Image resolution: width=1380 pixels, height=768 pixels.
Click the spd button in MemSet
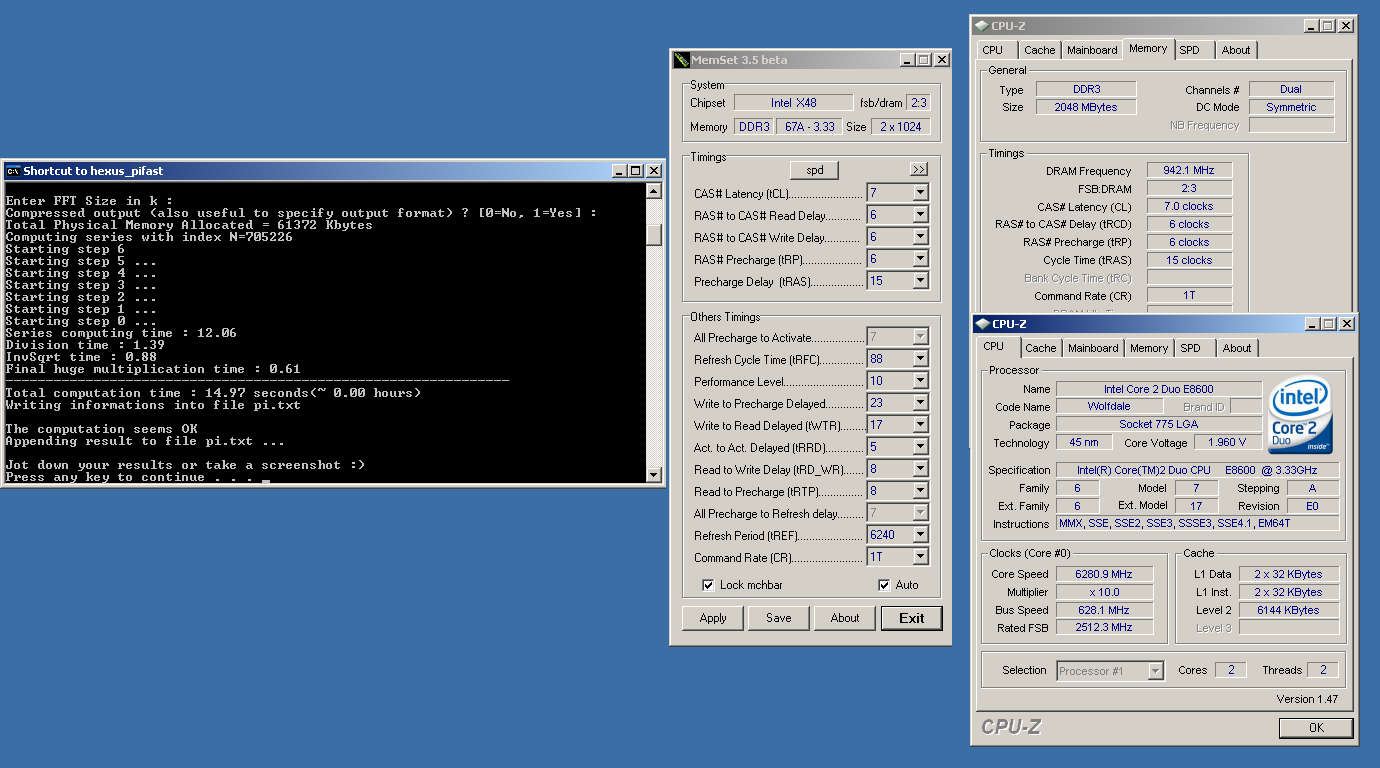click(815, 170)
